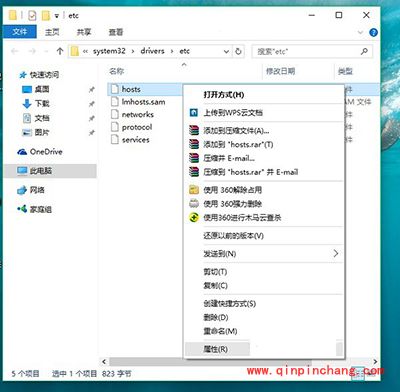Select the services file
The width and height of the screenshot is (400, 392).
point(135,140)
